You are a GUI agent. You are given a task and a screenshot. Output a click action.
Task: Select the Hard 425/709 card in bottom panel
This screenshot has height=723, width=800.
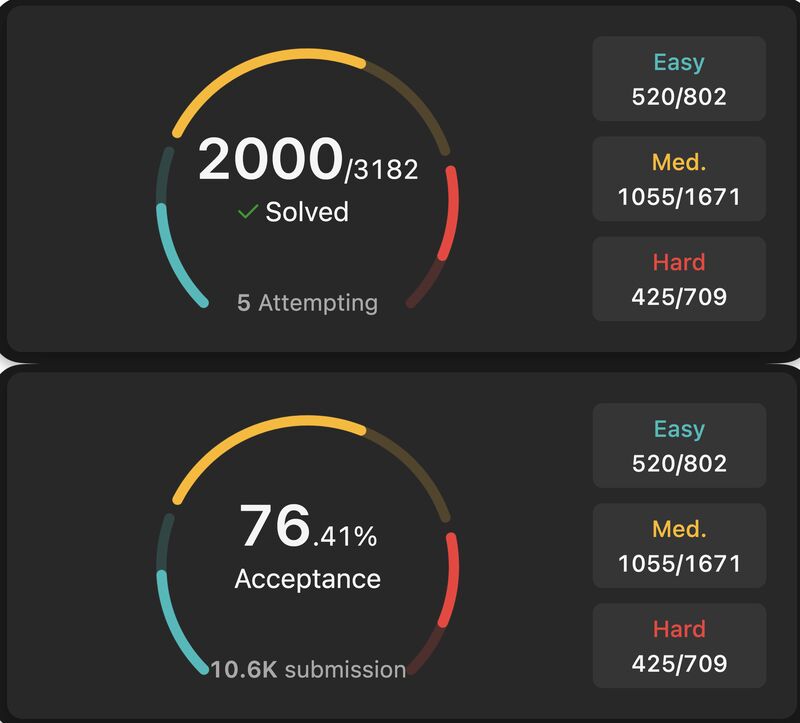point(679,645)
